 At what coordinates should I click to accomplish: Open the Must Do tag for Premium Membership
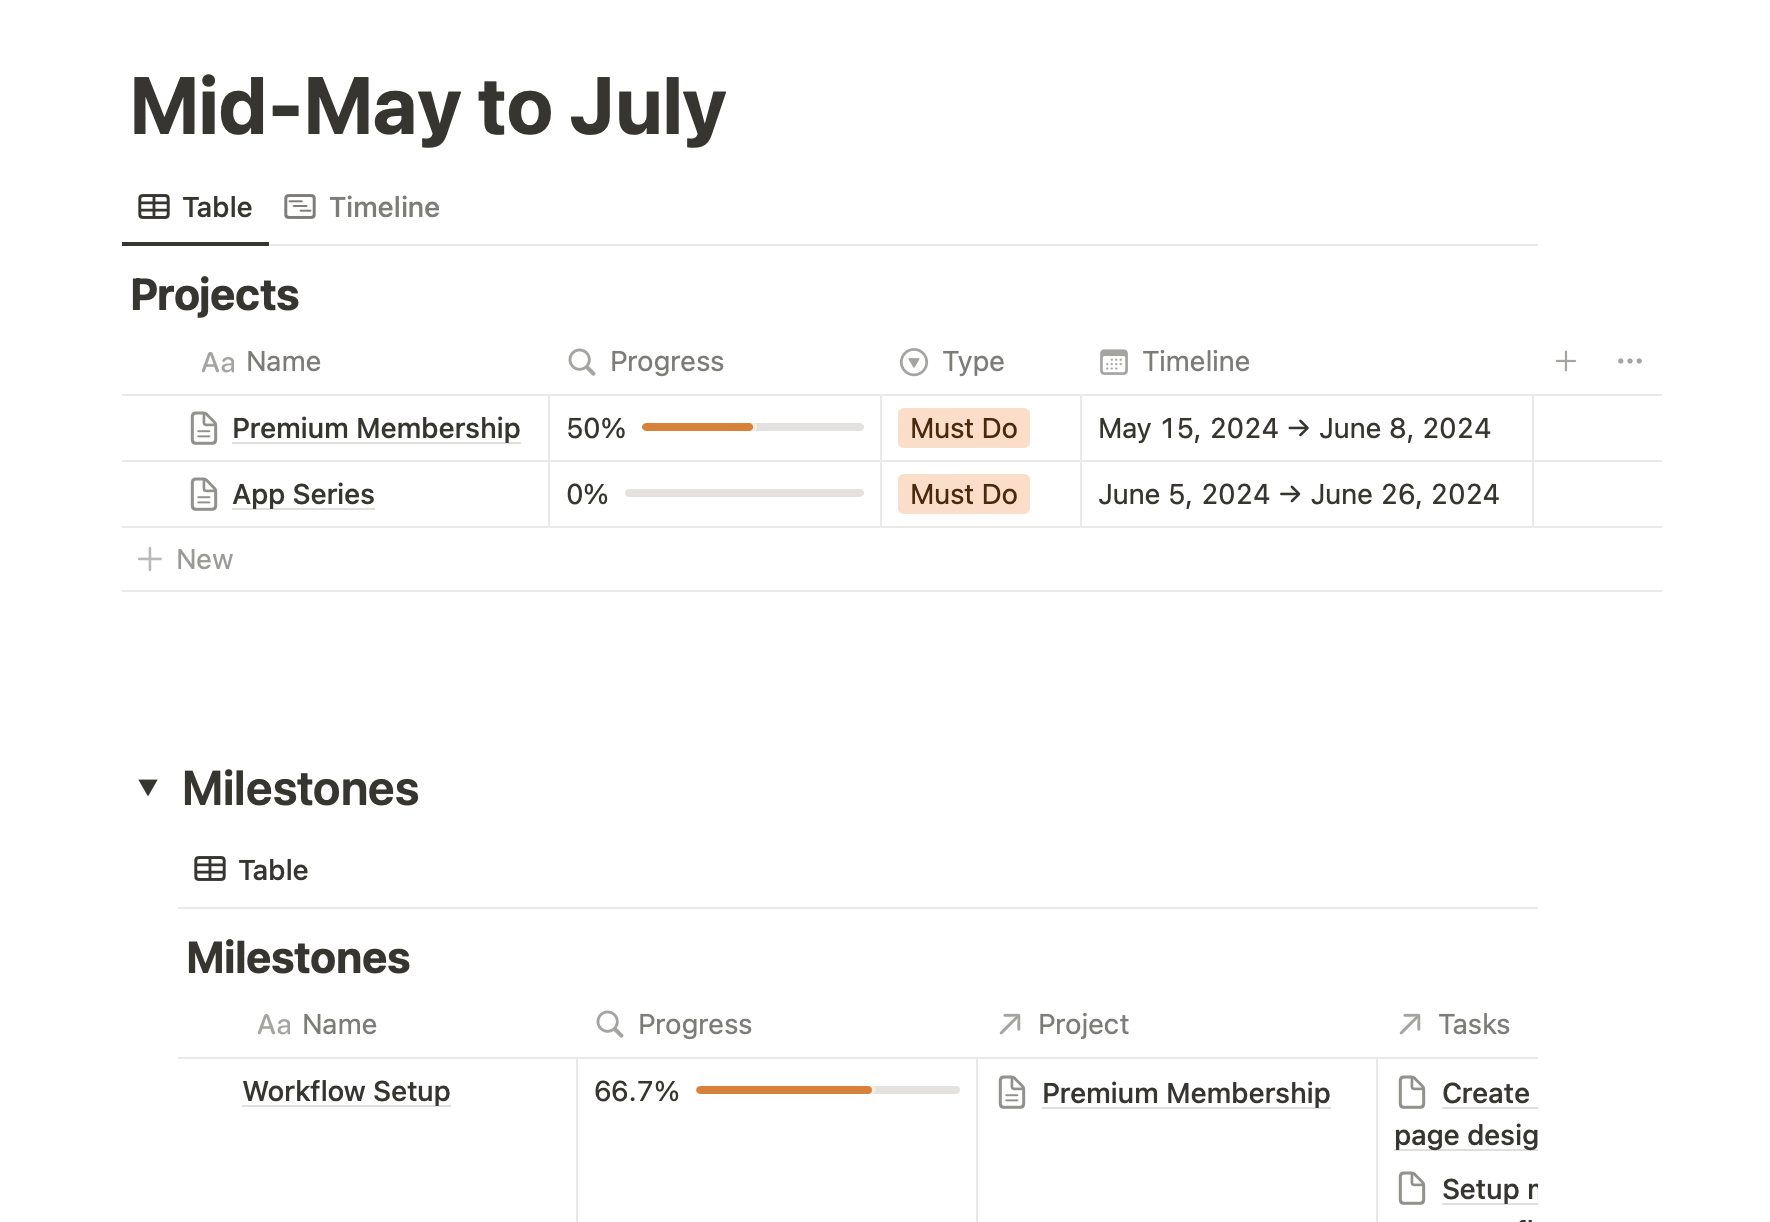point(963,429)
